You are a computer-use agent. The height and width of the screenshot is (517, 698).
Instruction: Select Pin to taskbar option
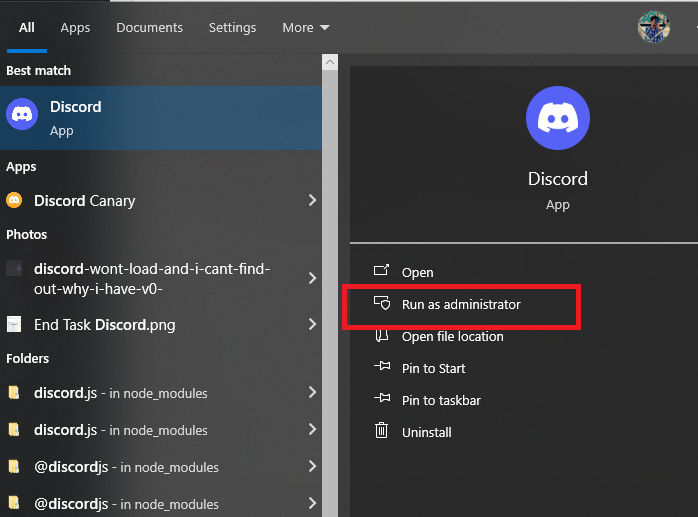pyautogui.click(x=441, y=400)
